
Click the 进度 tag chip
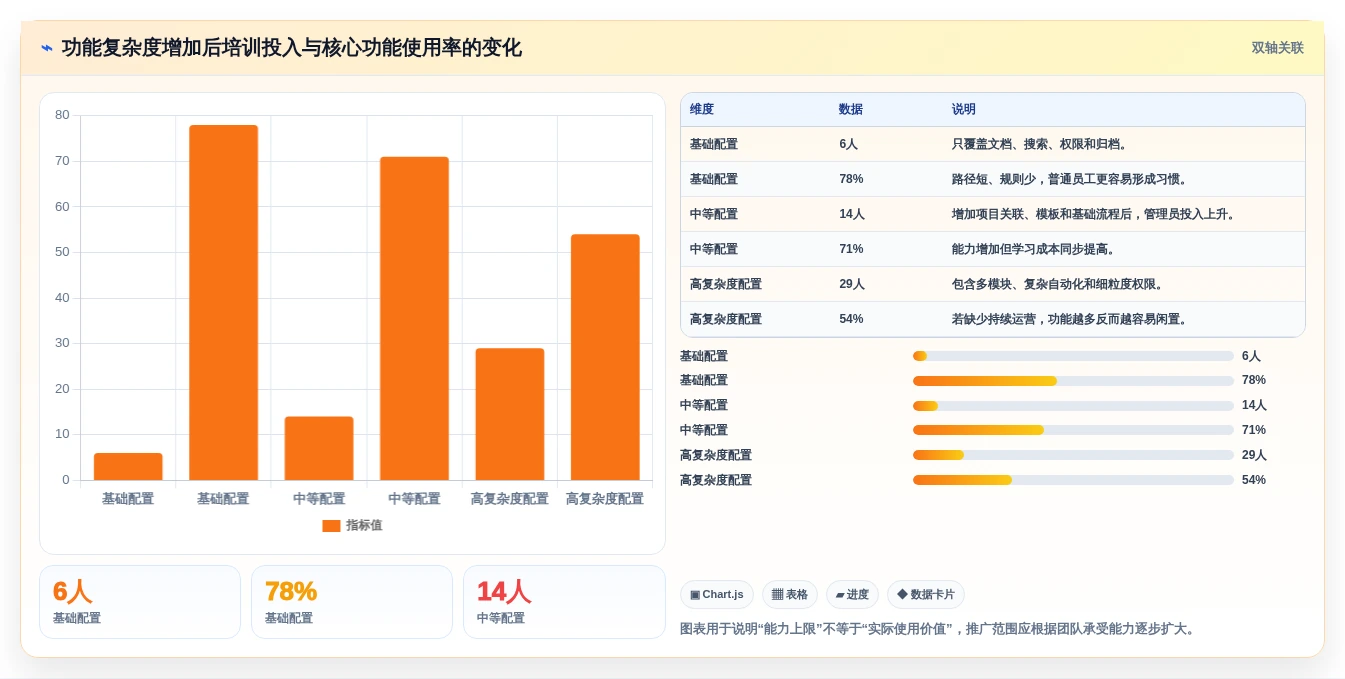pyautogui.click(x=852, y=595)
